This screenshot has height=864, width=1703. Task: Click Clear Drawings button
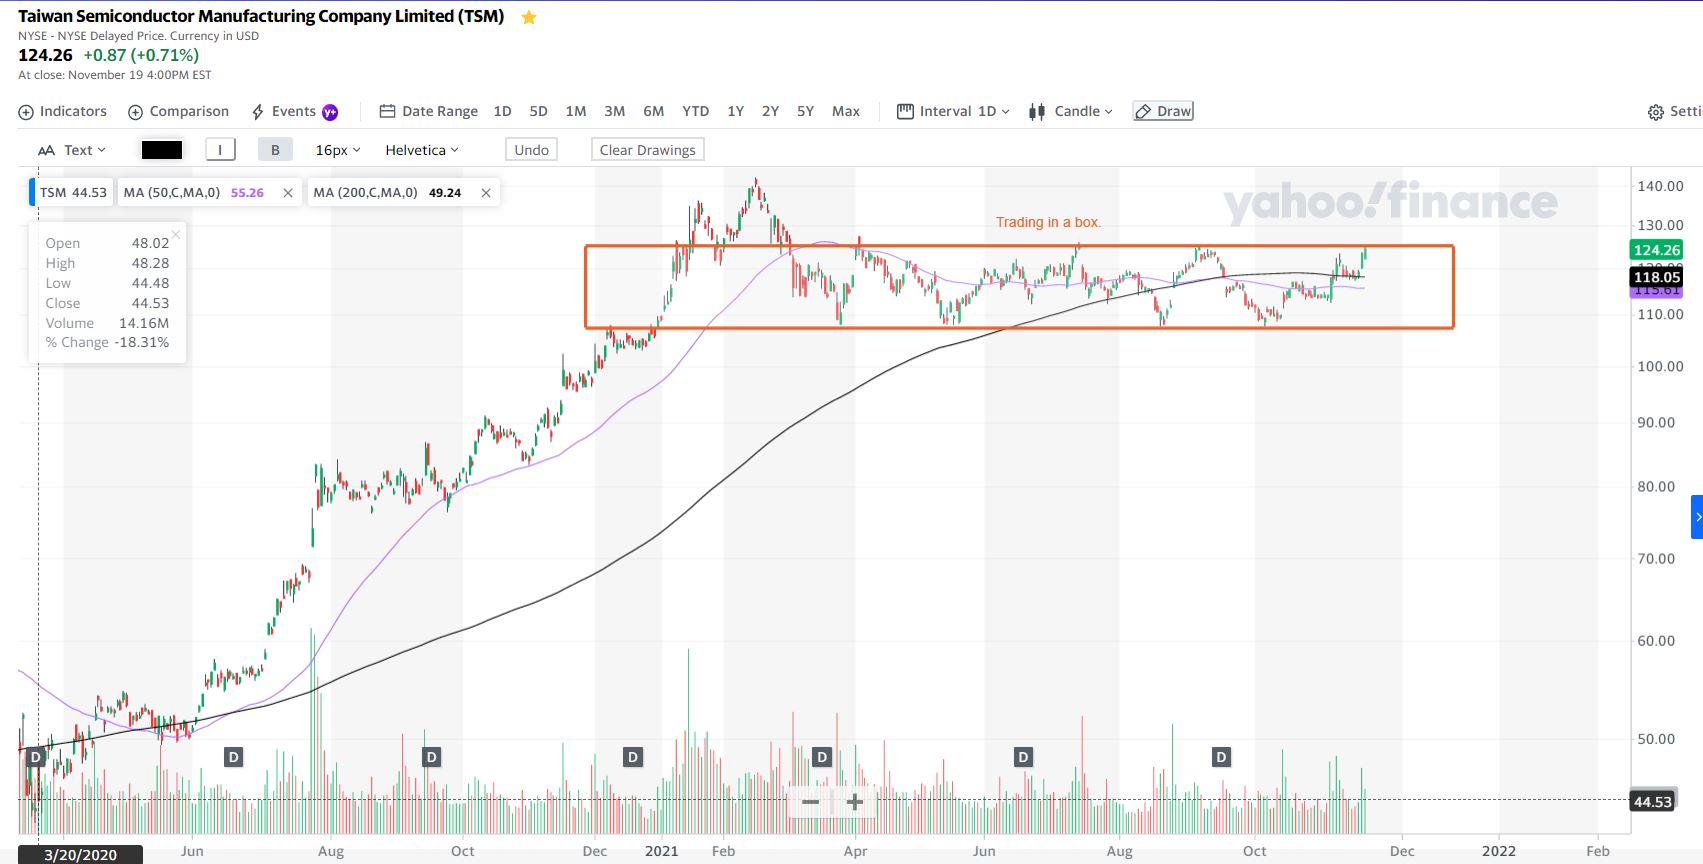pos(647,150)
